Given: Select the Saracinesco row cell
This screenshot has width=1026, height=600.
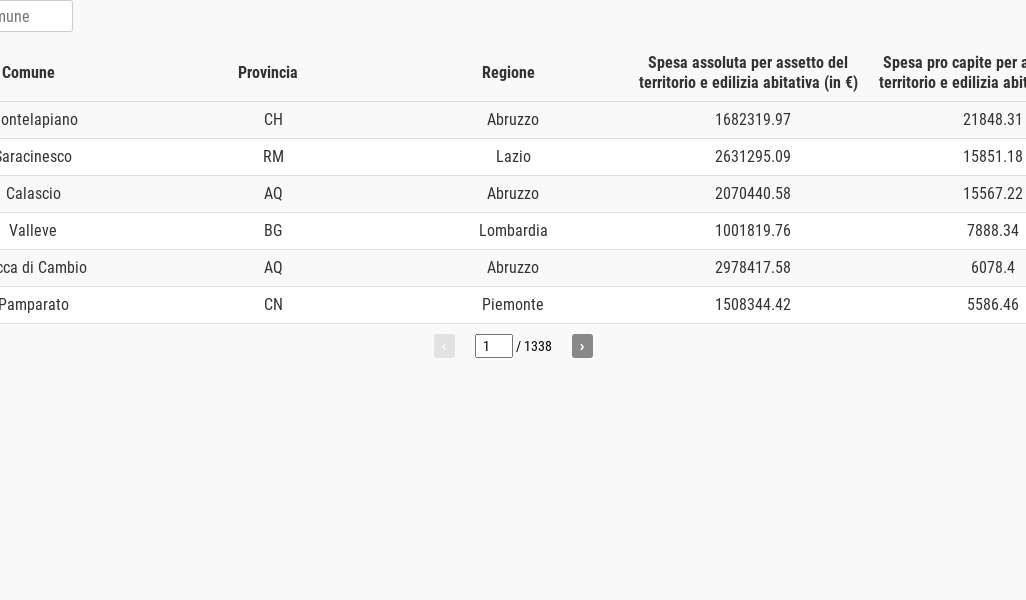Looking at the screenshot, I should coord(34,157).
